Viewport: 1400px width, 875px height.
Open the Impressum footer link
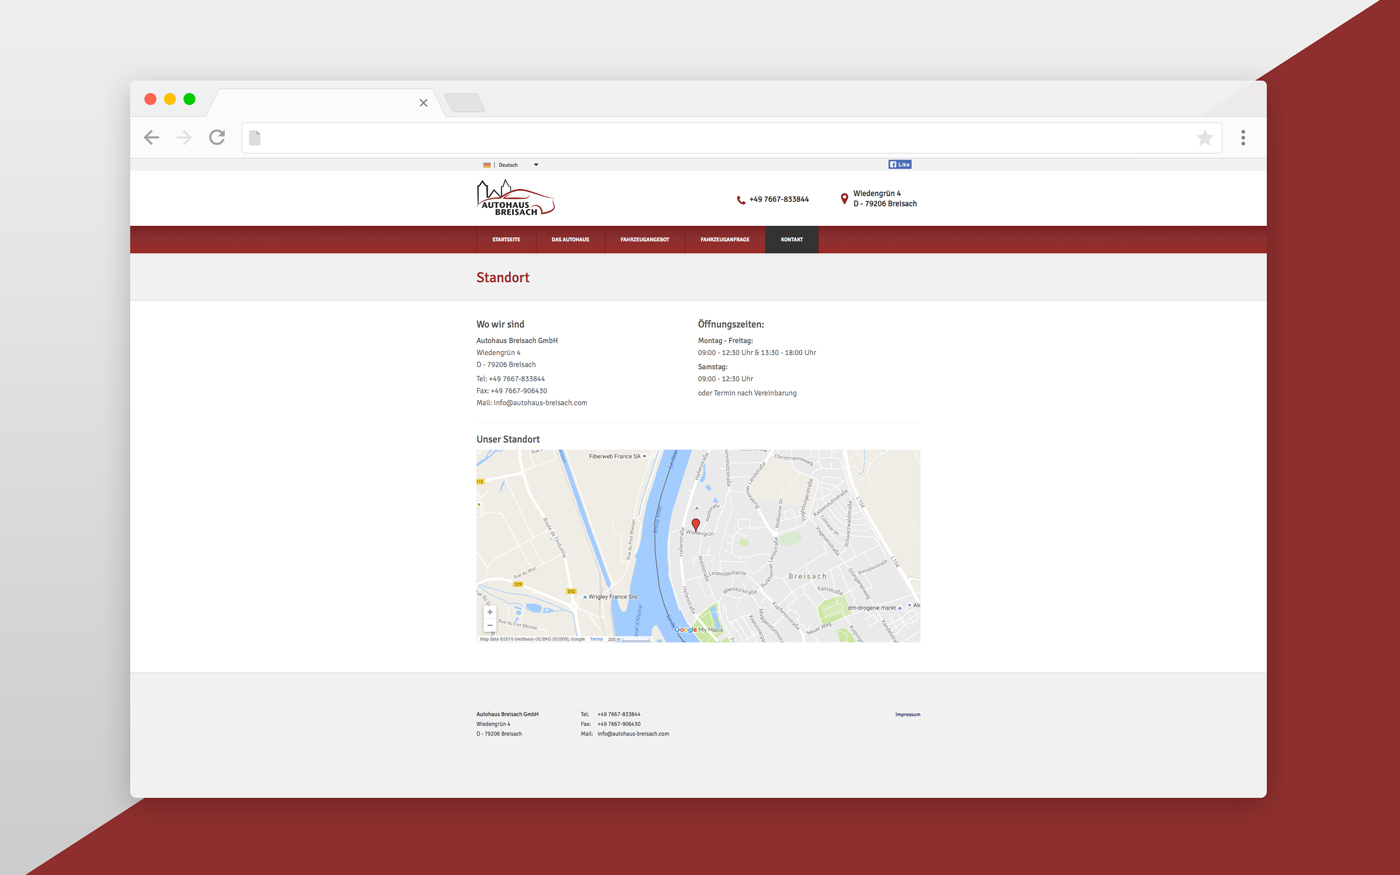908,715
